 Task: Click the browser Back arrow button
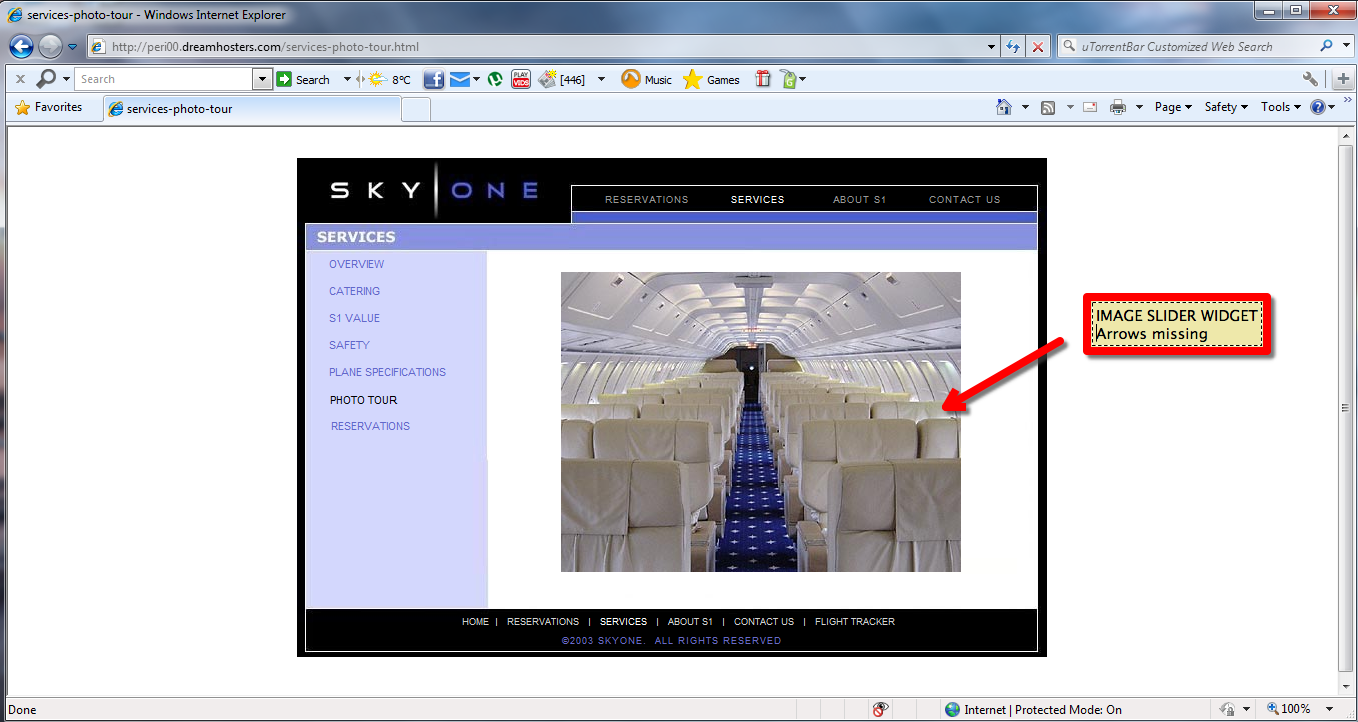[22, 46]
